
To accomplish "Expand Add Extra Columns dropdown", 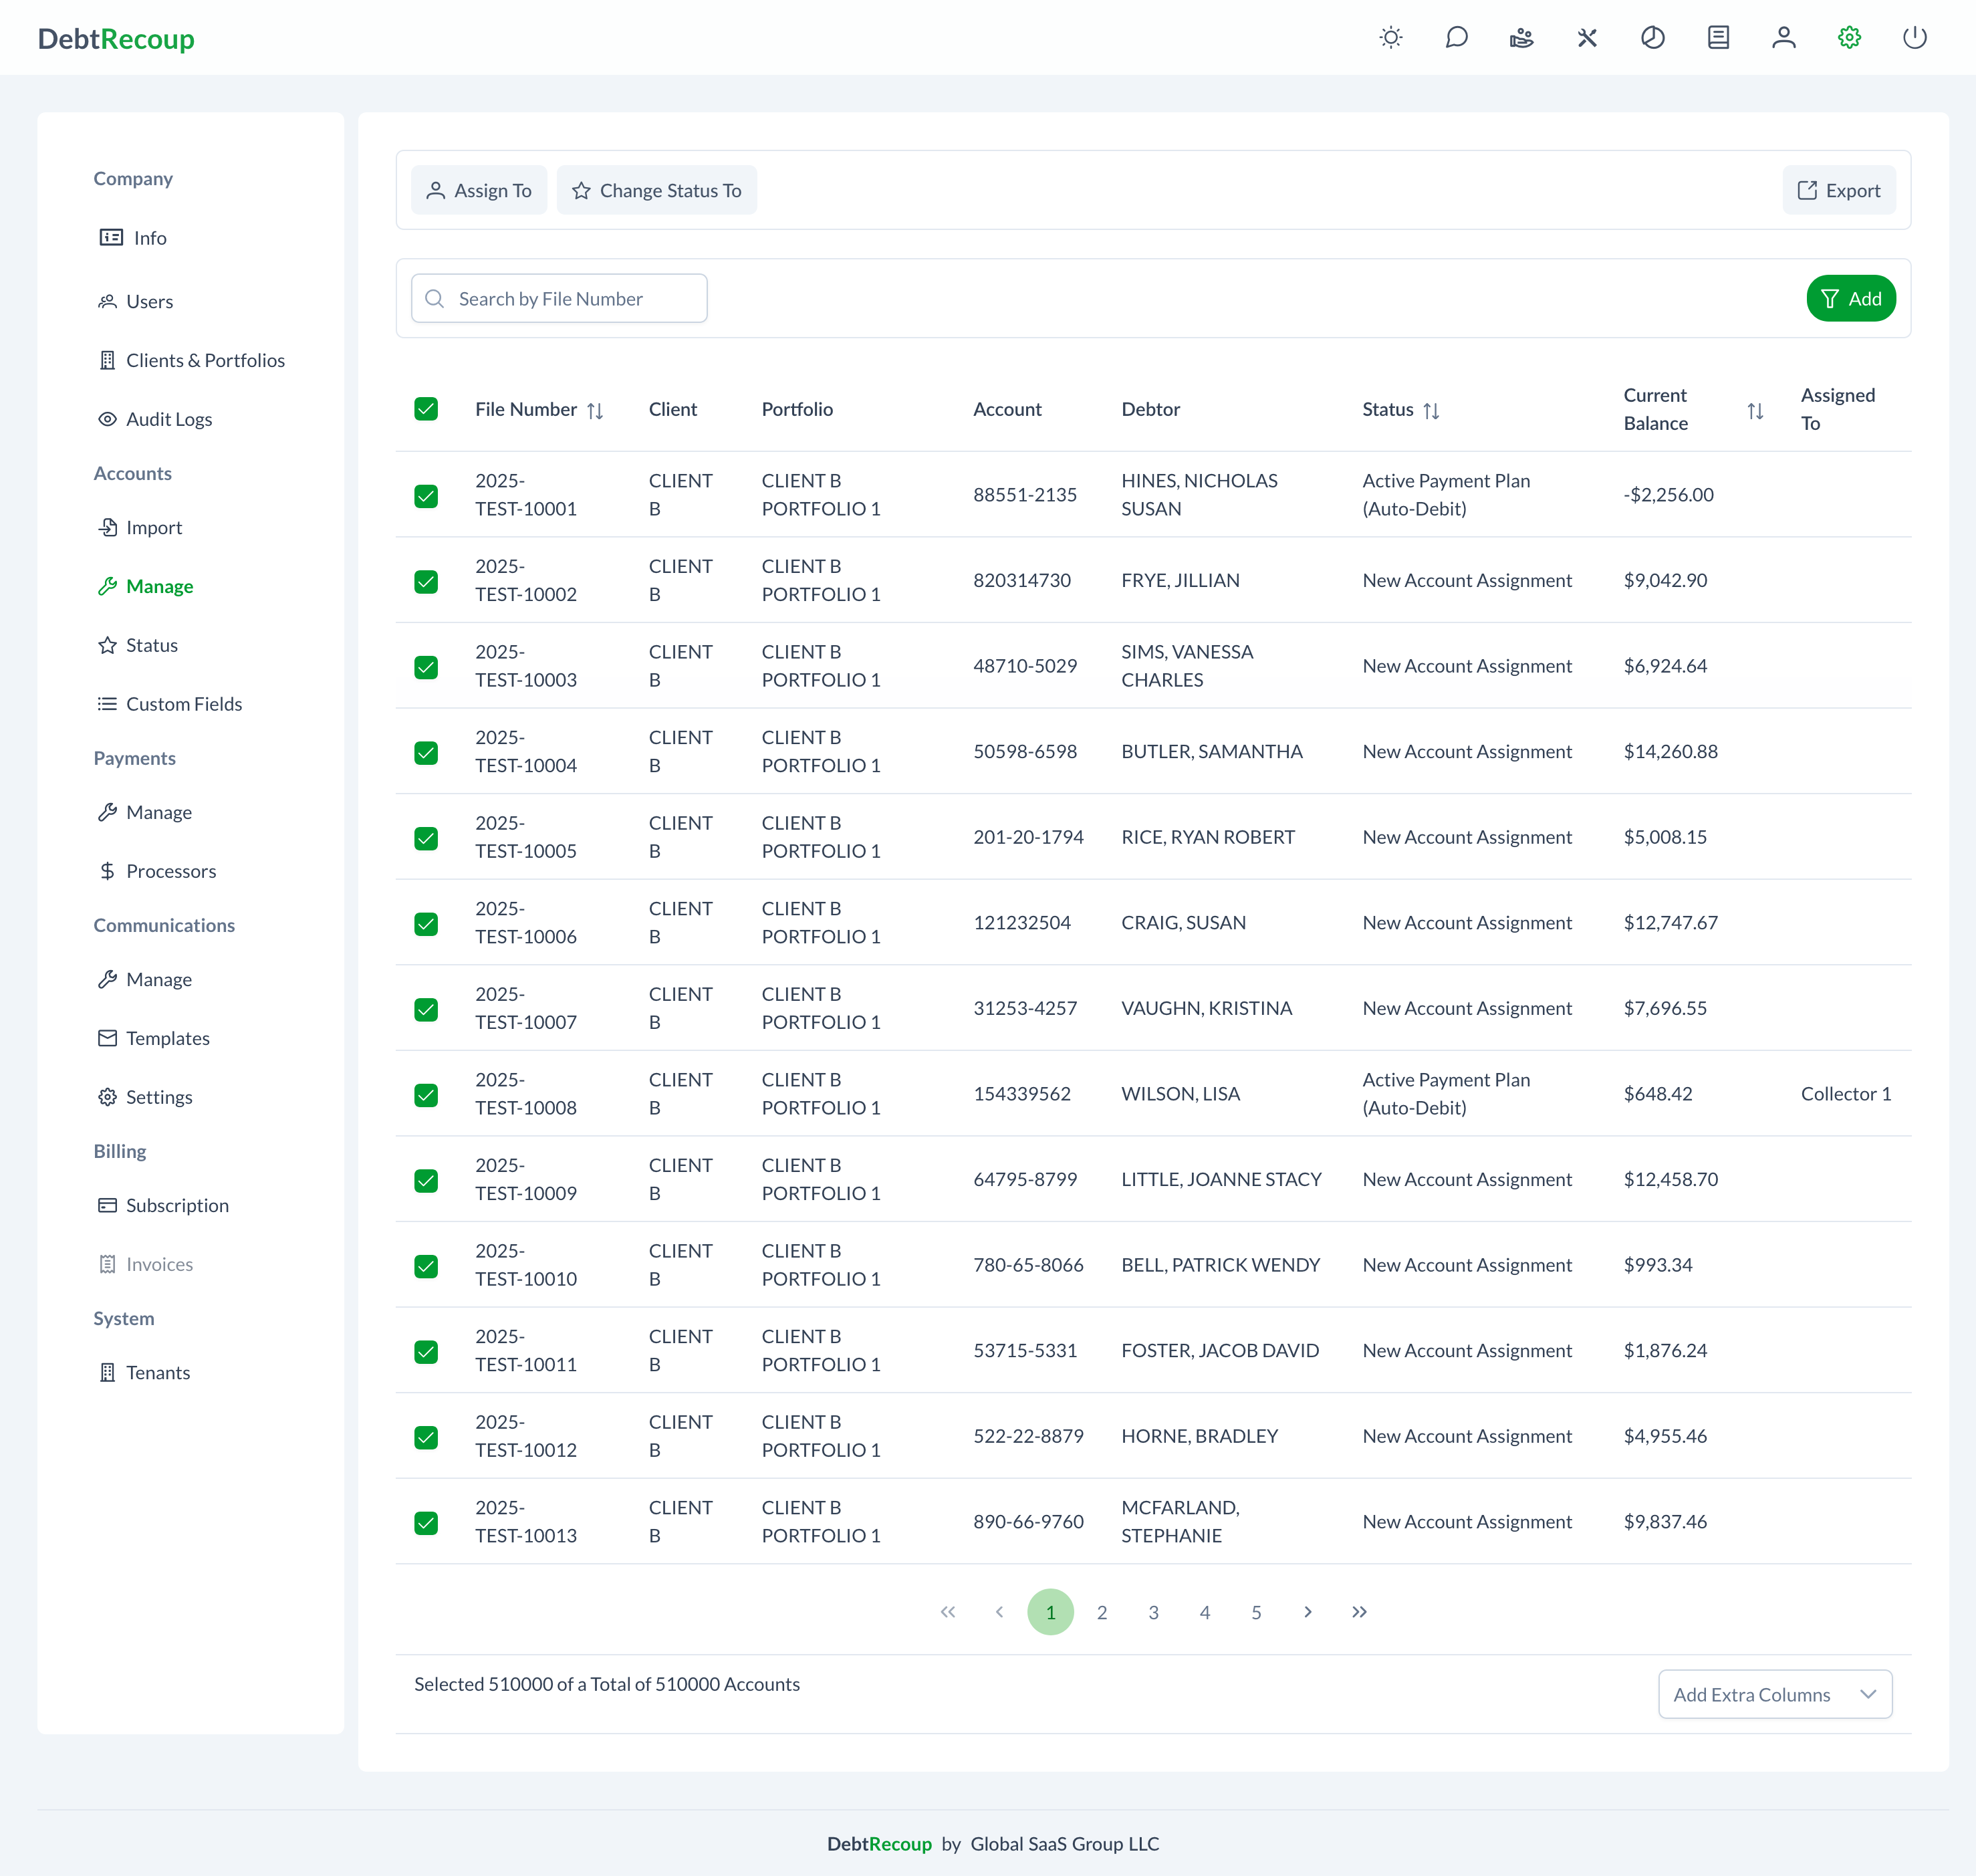I will coord(1774,1694).
